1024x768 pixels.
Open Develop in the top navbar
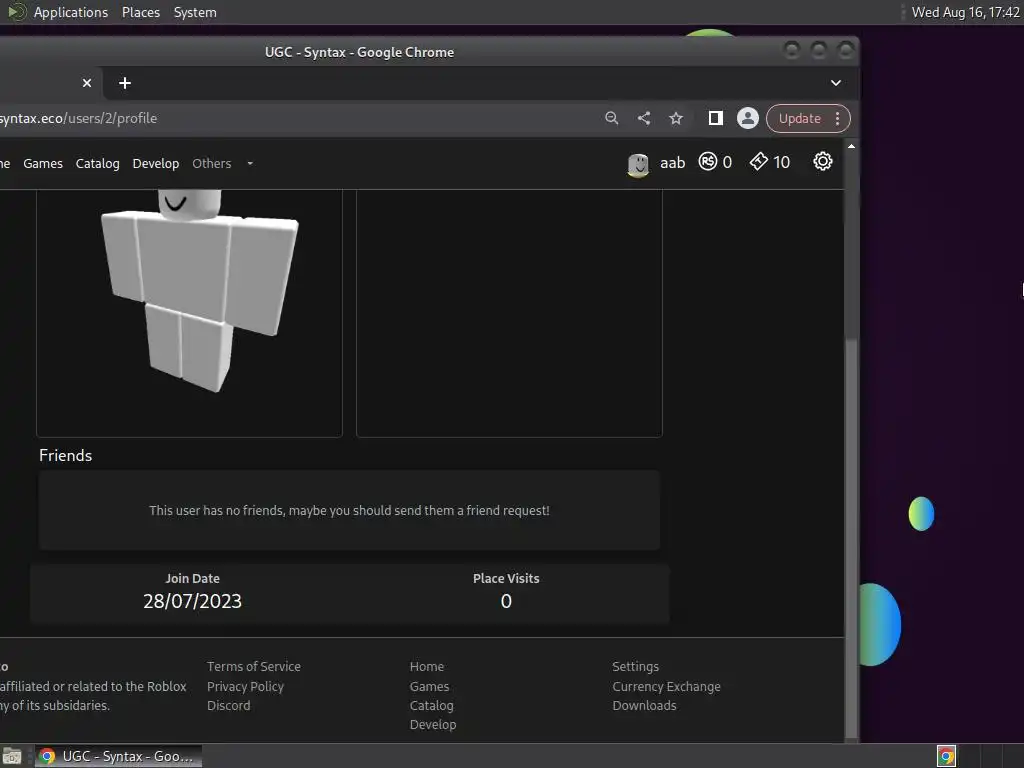(x=155, y=163)
